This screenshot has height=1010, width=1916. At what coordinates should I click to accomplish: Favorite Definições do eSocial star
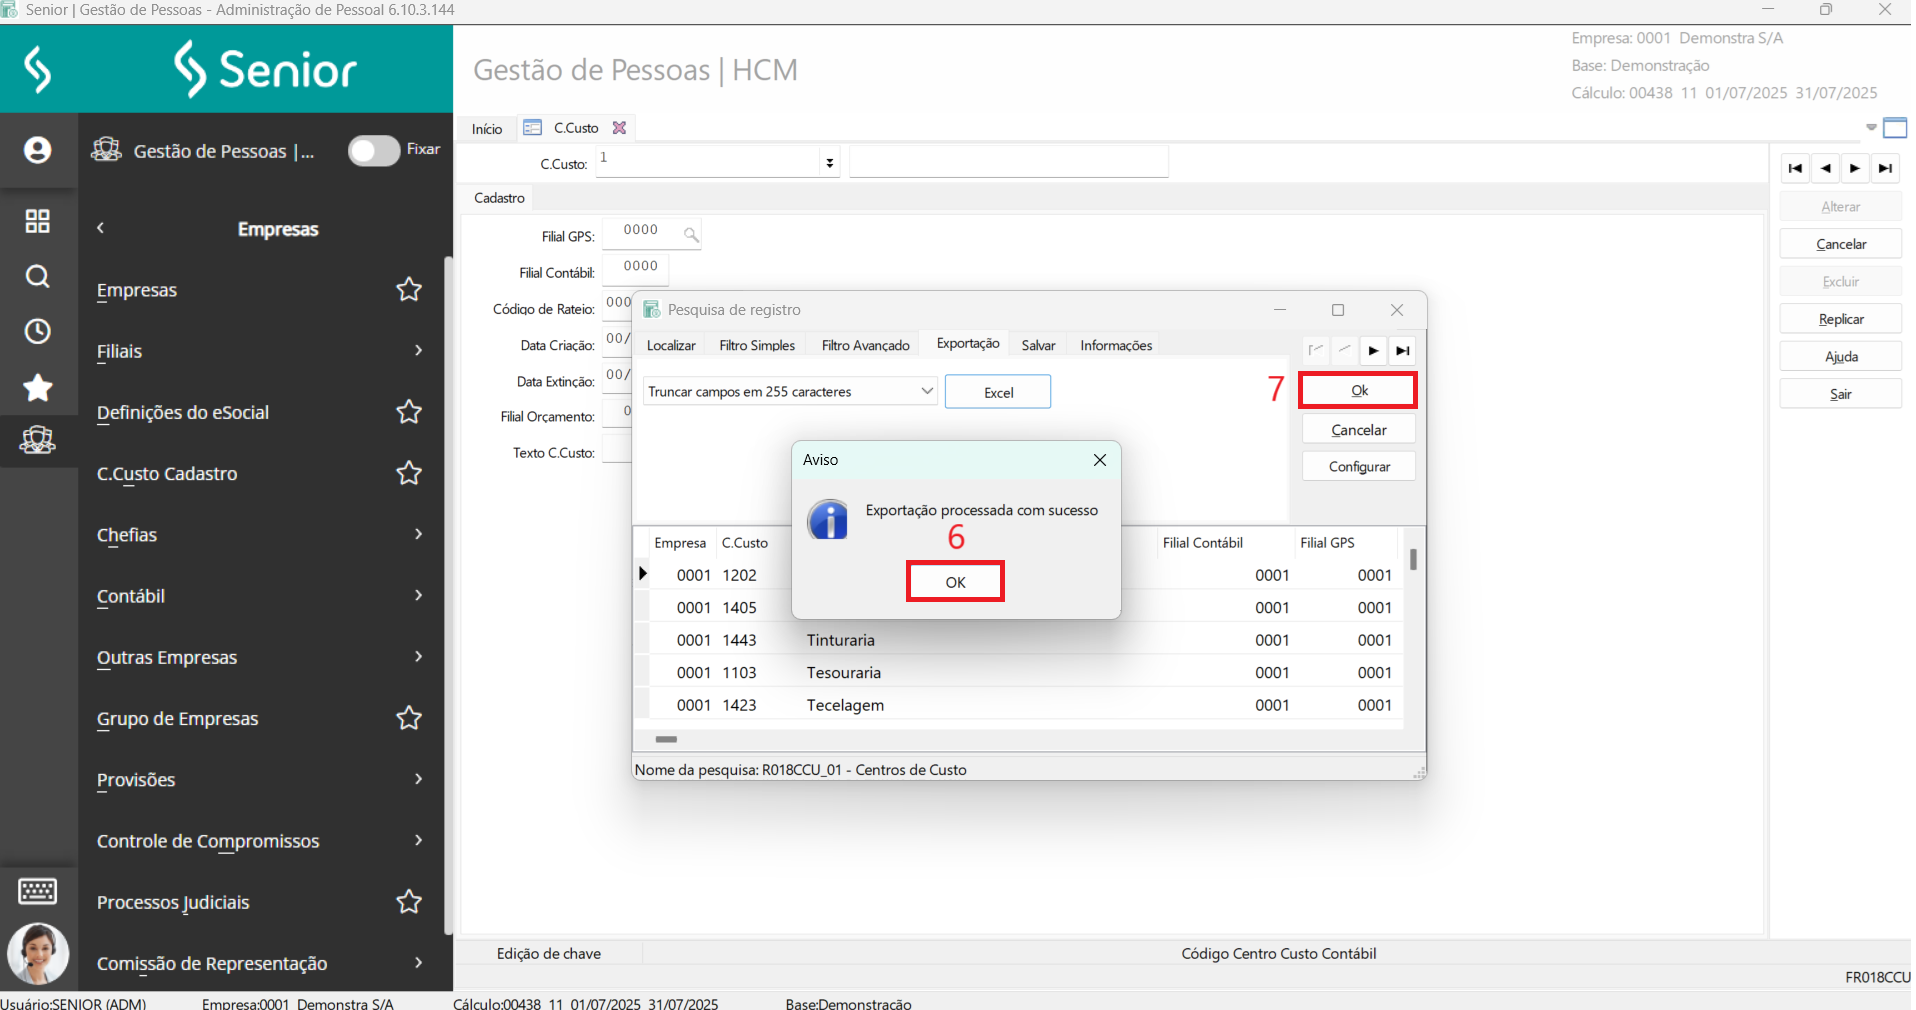(409, 412)
